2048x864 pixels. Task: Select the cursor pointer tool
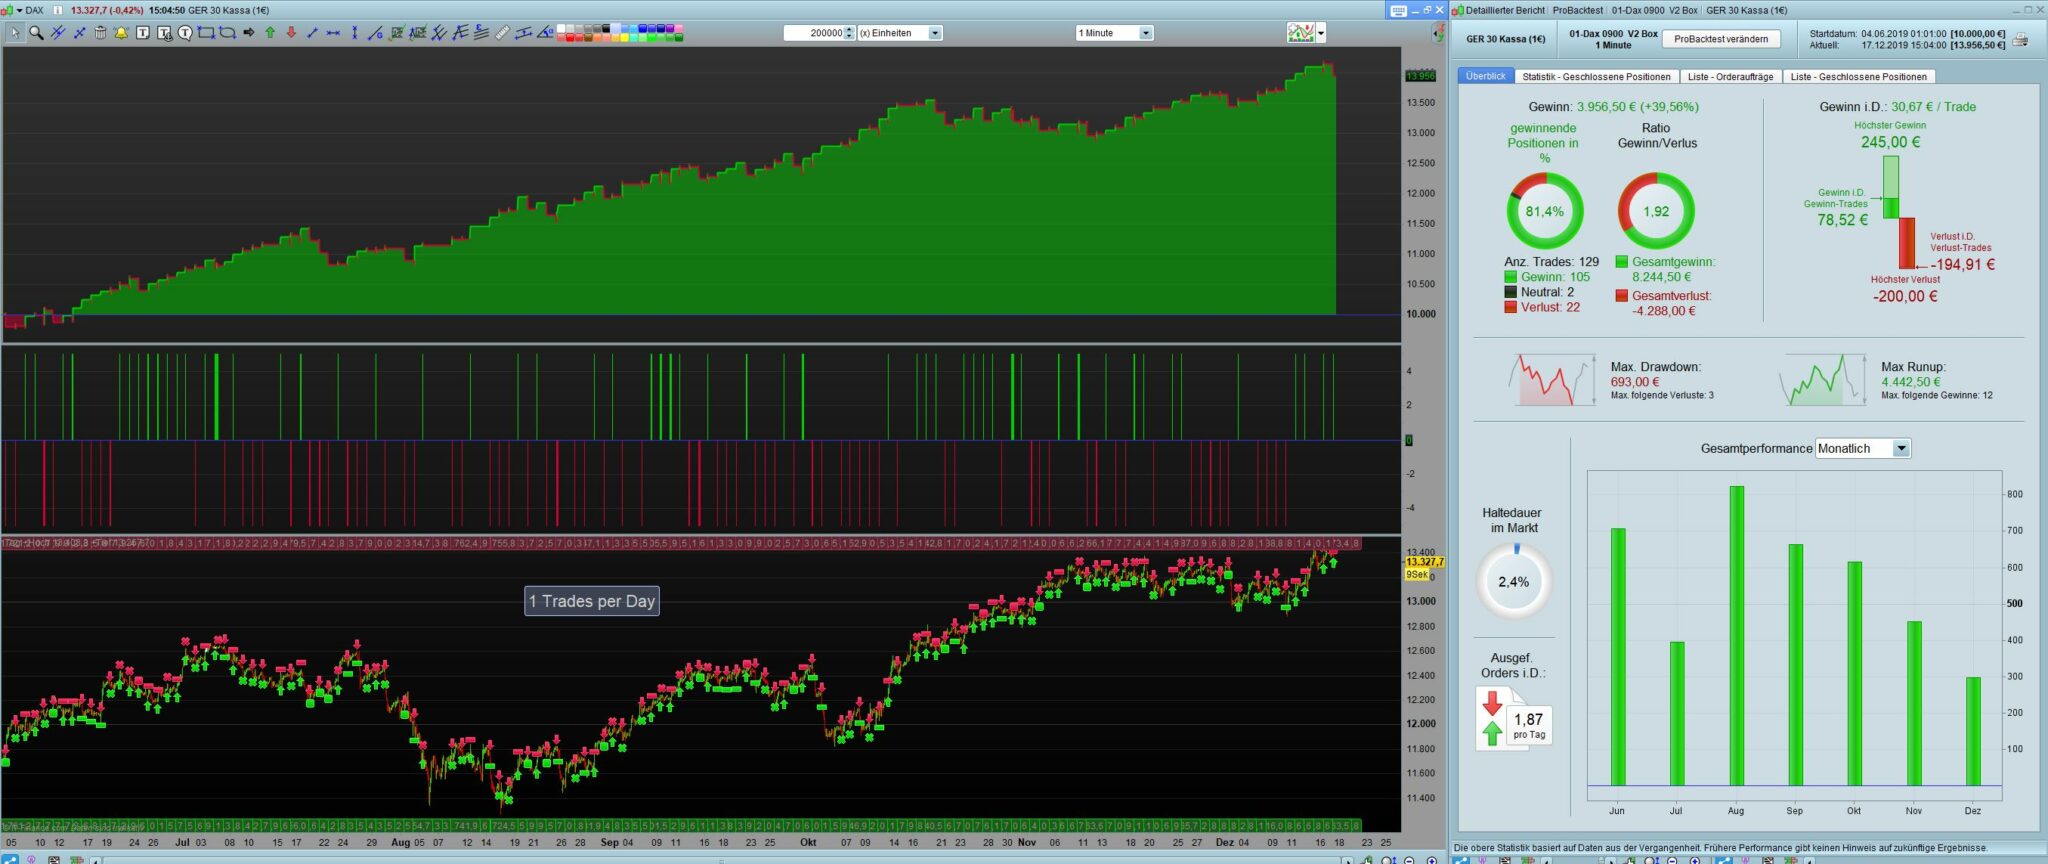(x=14, y=33)
